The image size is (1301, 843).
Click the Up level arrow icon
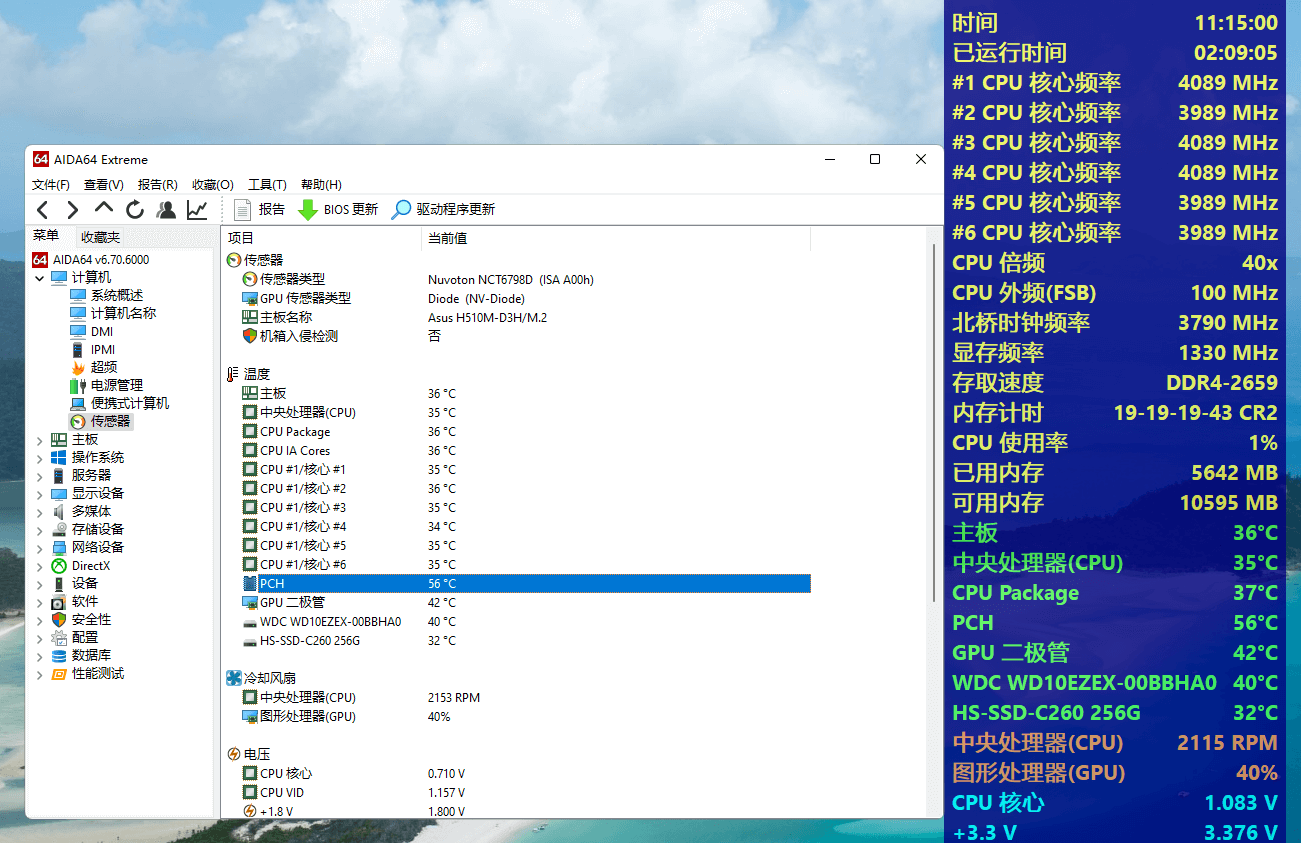104,209
